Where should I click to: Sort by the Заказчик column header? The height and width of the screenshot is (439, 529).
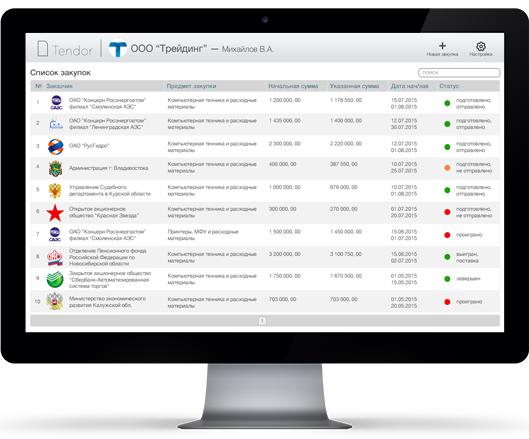pyautogui.click(x=59, y=86)
